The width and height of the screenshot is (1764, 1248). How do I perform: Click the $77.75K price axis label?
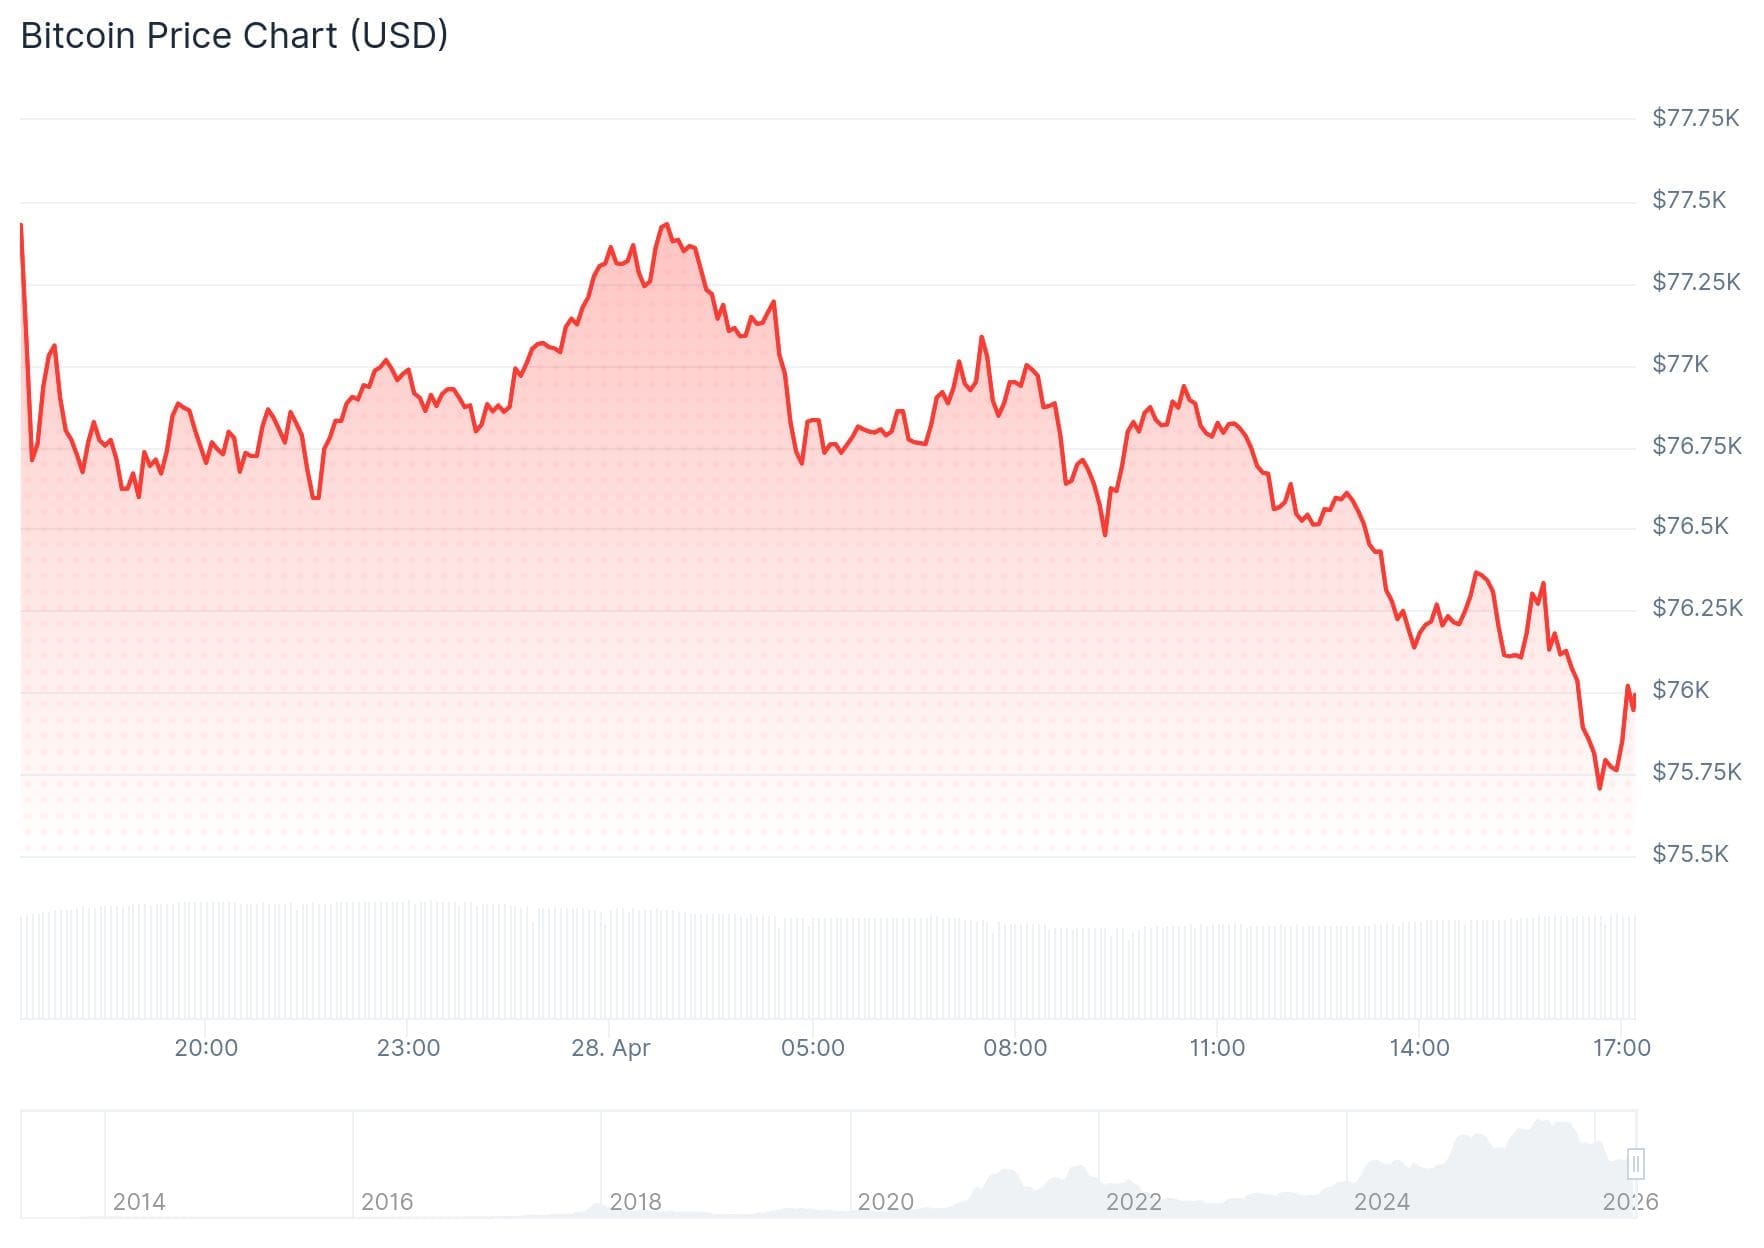pyautogui.click(x=1695, y=118)
